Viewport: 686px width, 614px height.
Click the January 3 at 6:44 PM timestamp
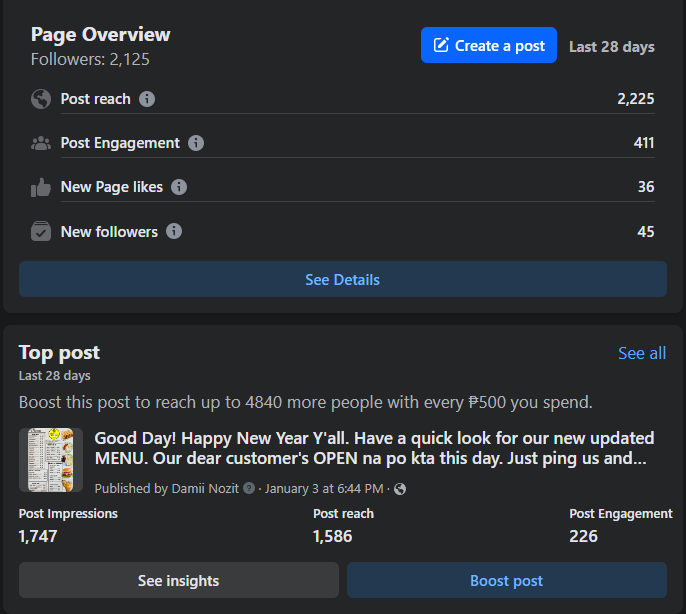tap(324, 488)
